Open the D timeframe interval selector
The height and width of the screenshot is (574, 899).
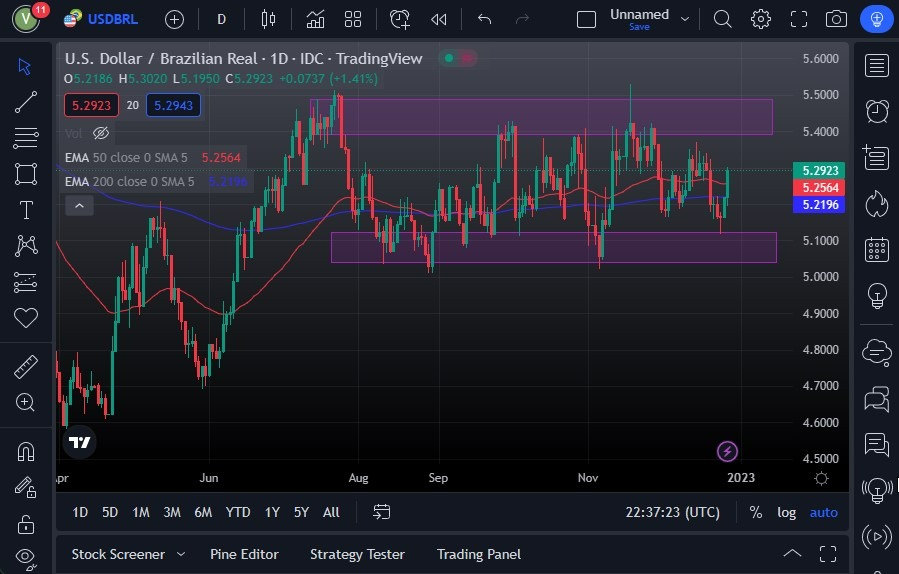(221, 19)
